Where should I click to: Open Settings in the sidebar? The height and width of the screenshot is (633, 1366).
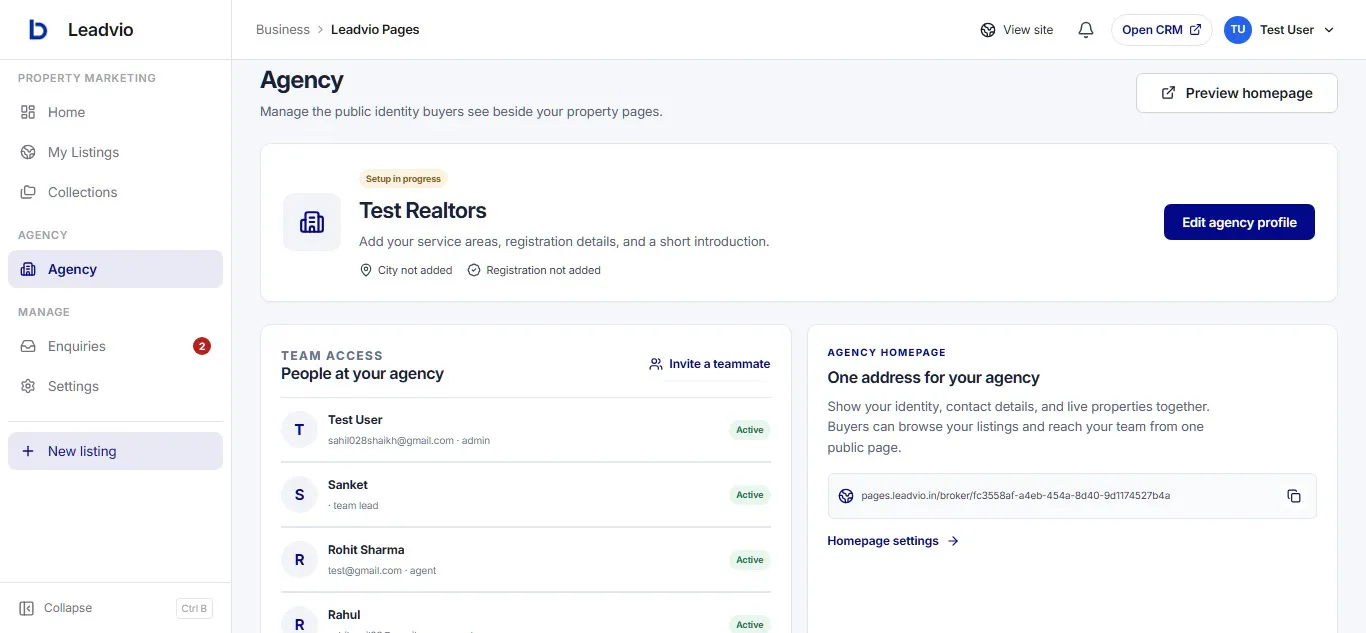point(115,386)
